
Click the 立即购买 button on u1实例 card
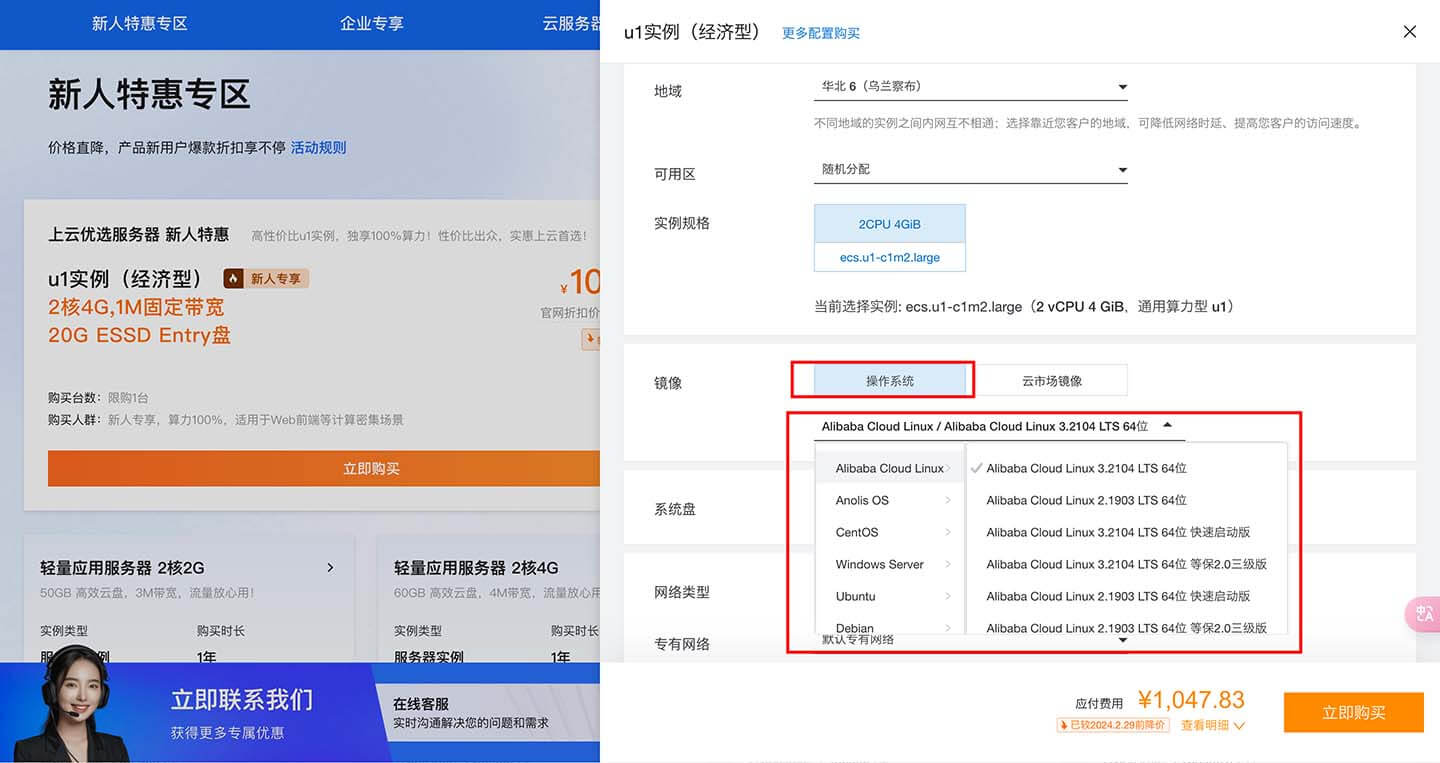pyautogui.click(x=324, y=468)
